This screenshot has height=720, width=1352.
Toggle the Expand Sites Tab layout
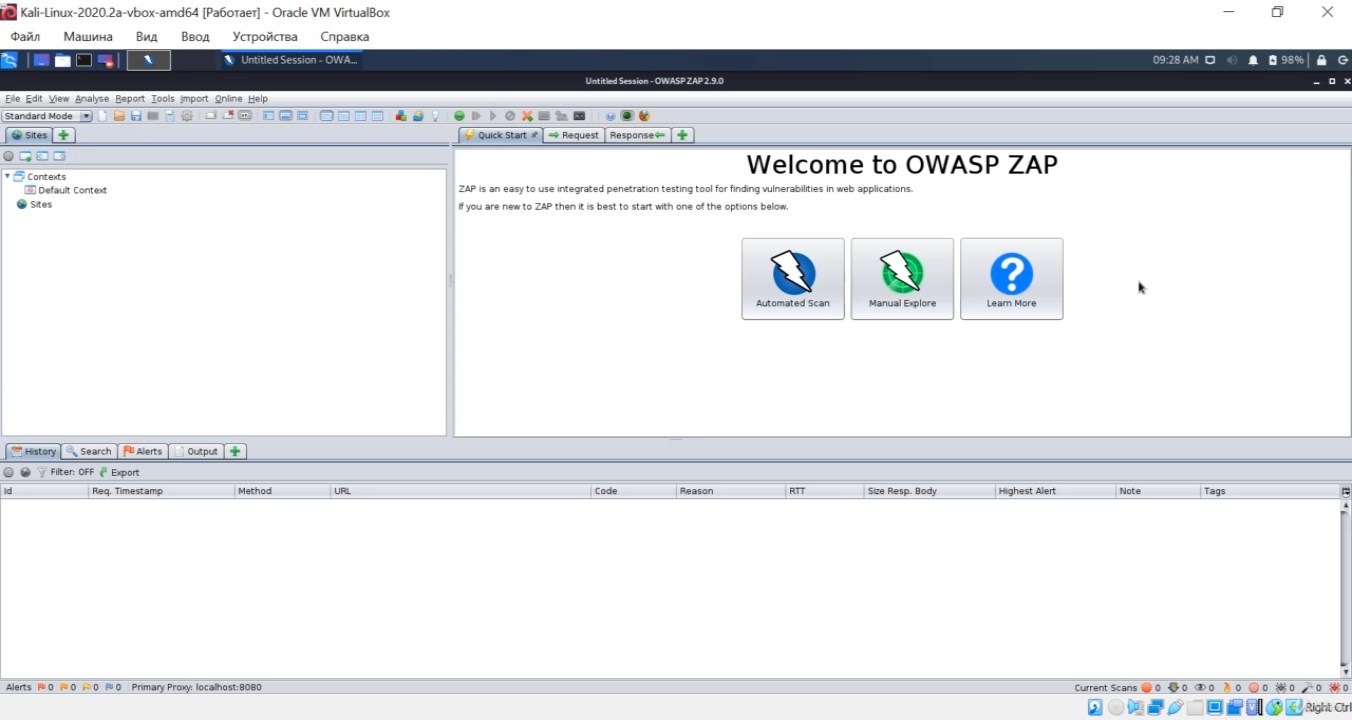[x=269, y=116]
